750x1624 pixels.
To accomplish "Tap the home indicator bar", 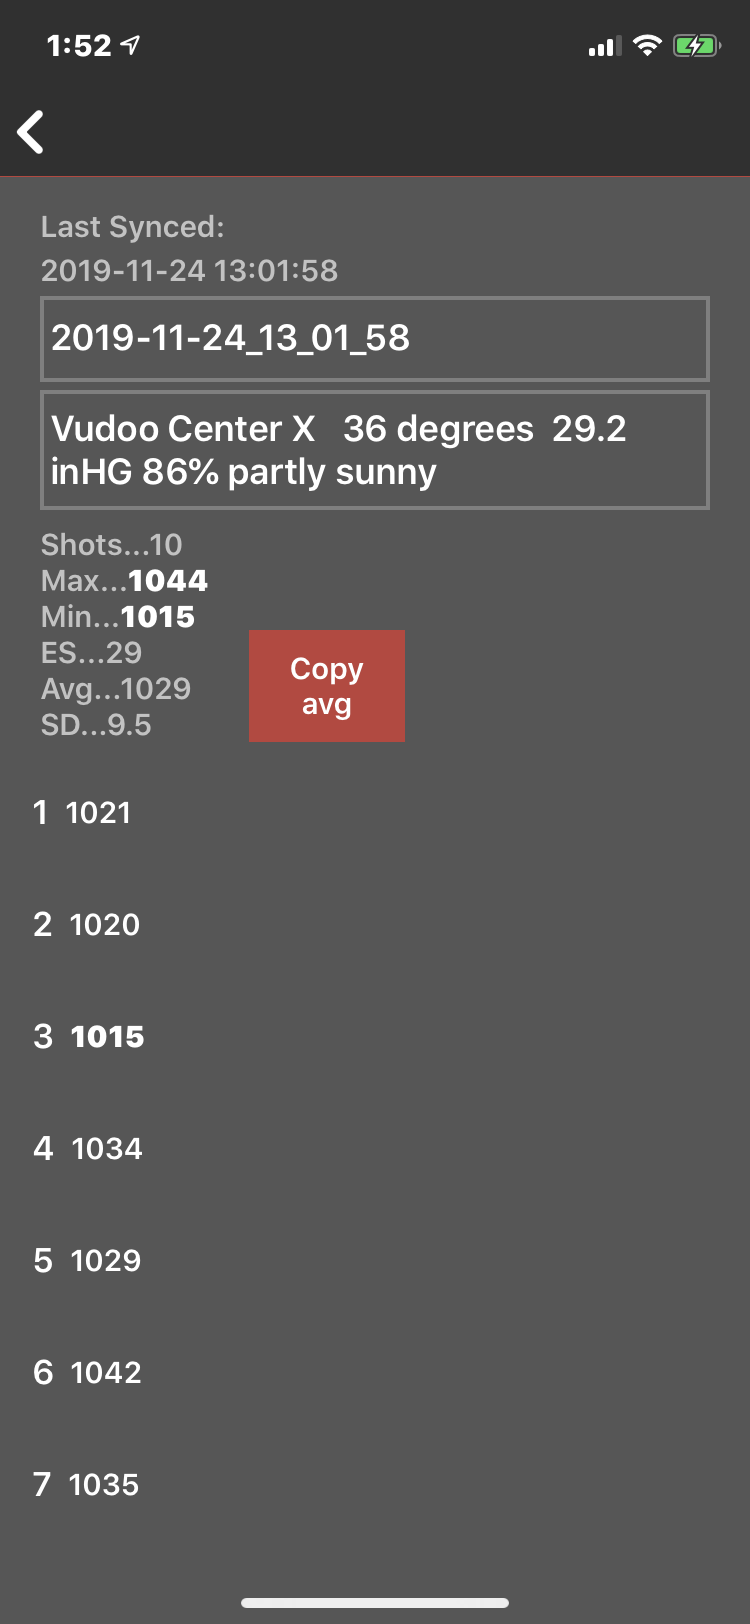I will pos(375,1602).
